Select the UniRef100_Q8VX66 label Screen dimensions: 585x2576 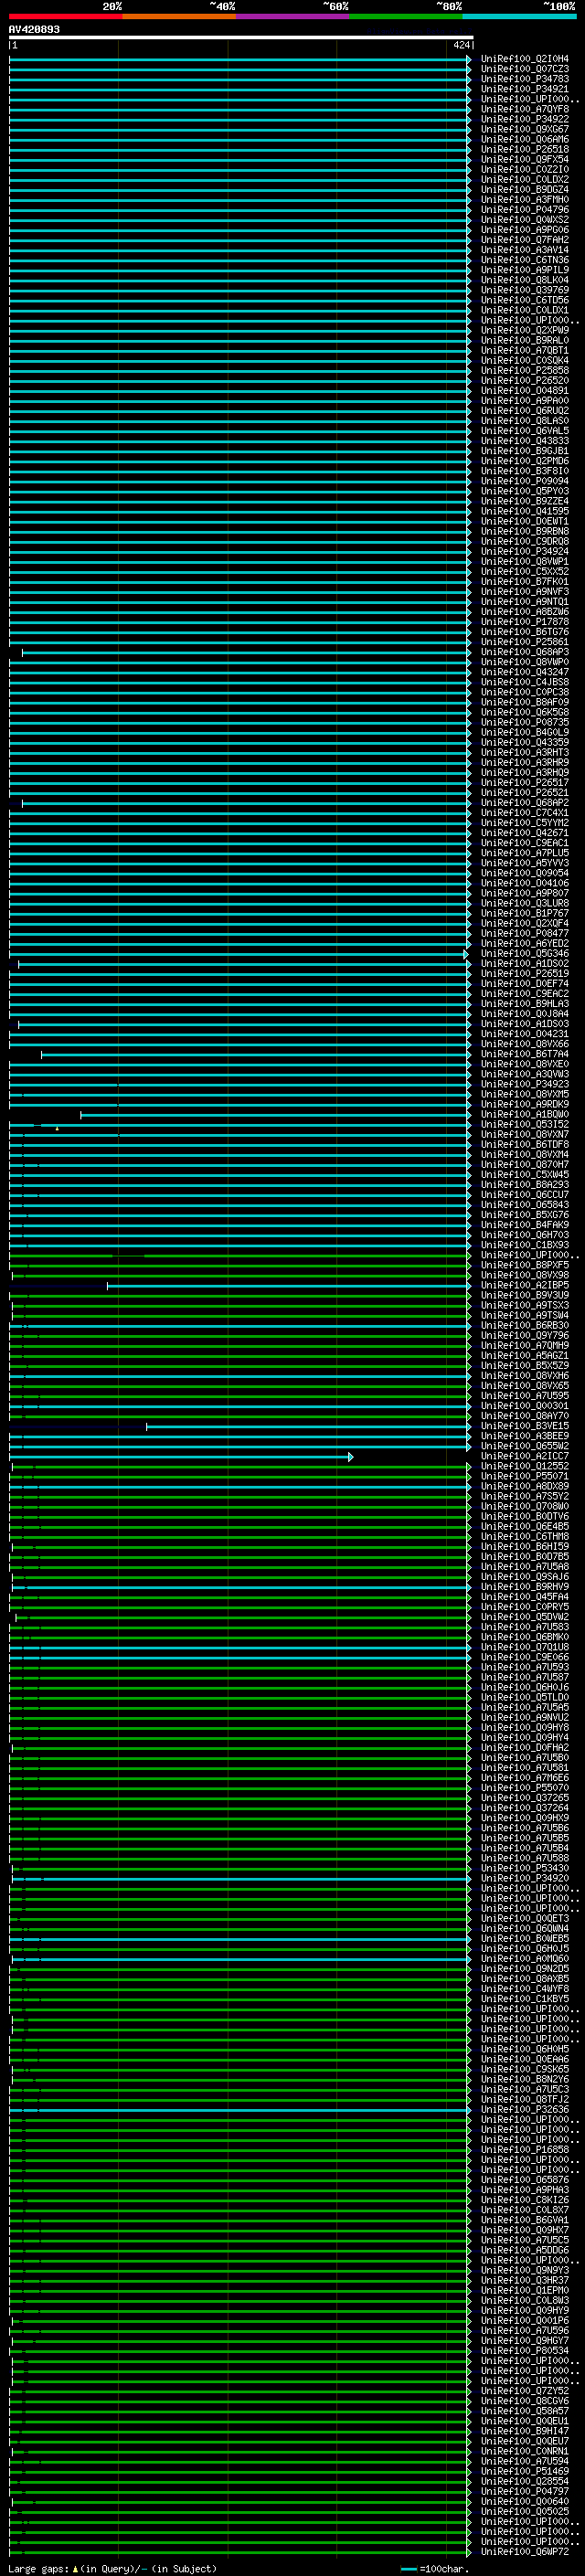[525, 1044]
